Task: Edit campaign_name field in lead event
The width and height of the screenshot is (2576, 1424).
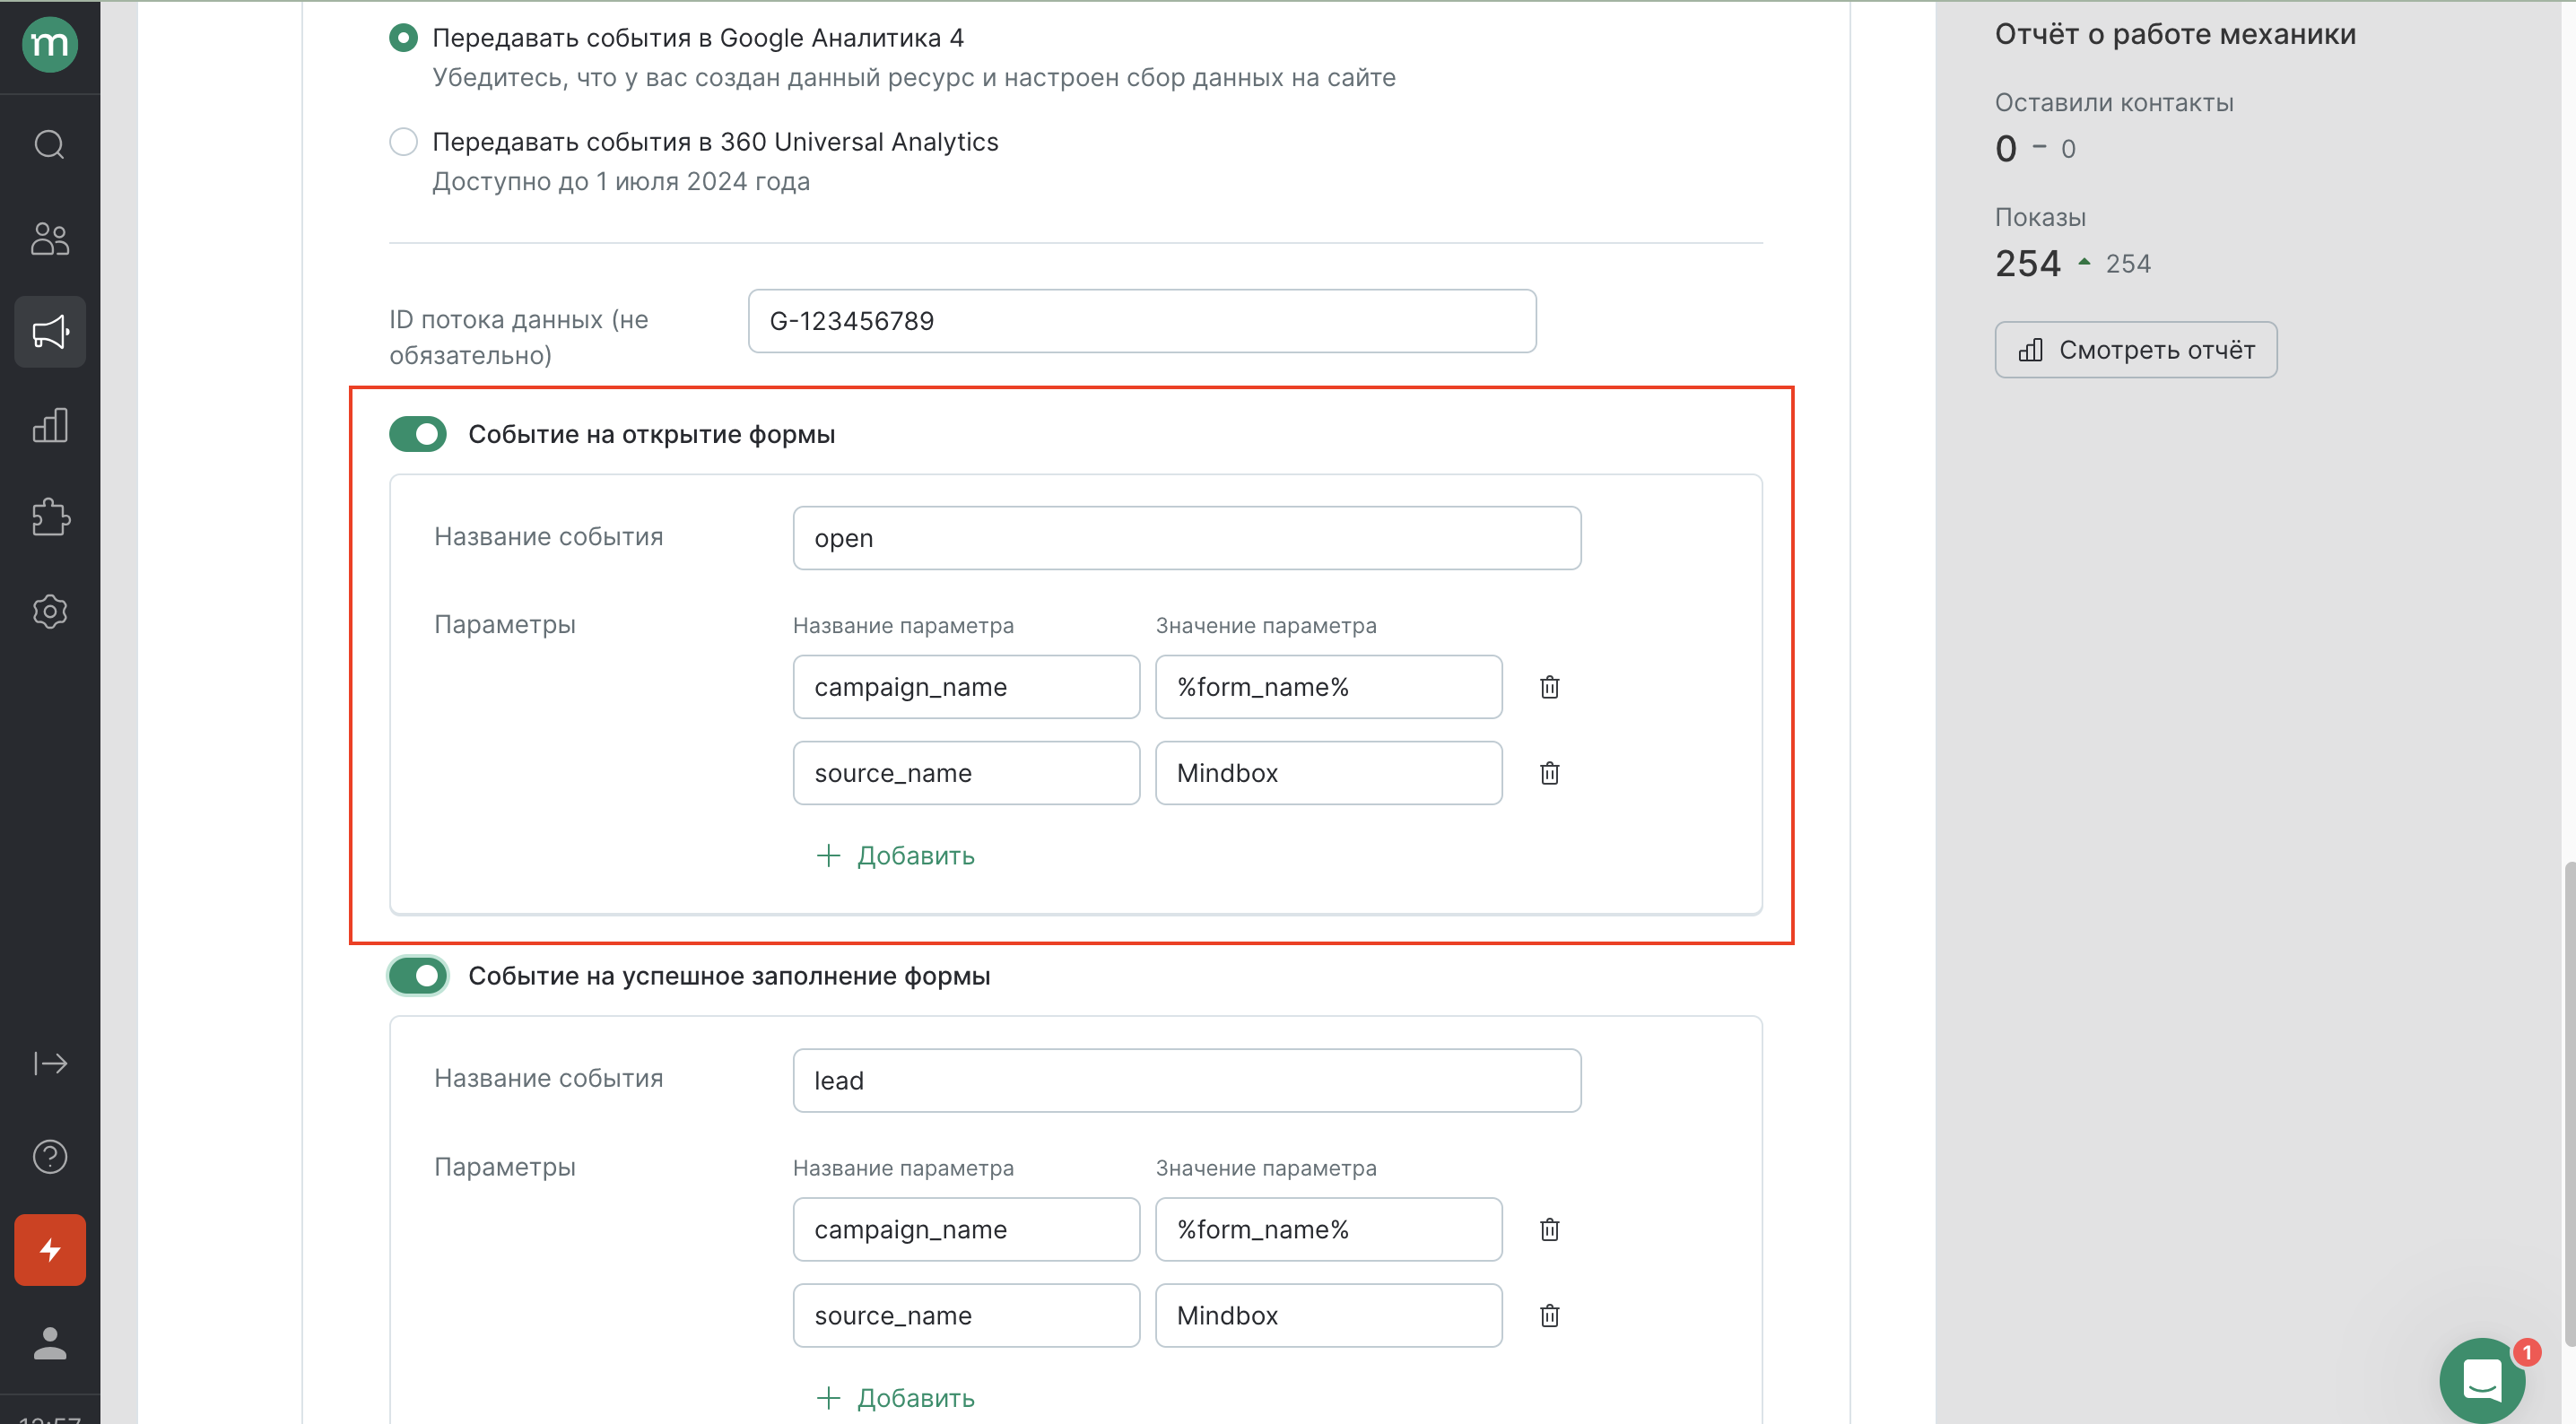Action: pyautogui.click(x=966, y=1229)
